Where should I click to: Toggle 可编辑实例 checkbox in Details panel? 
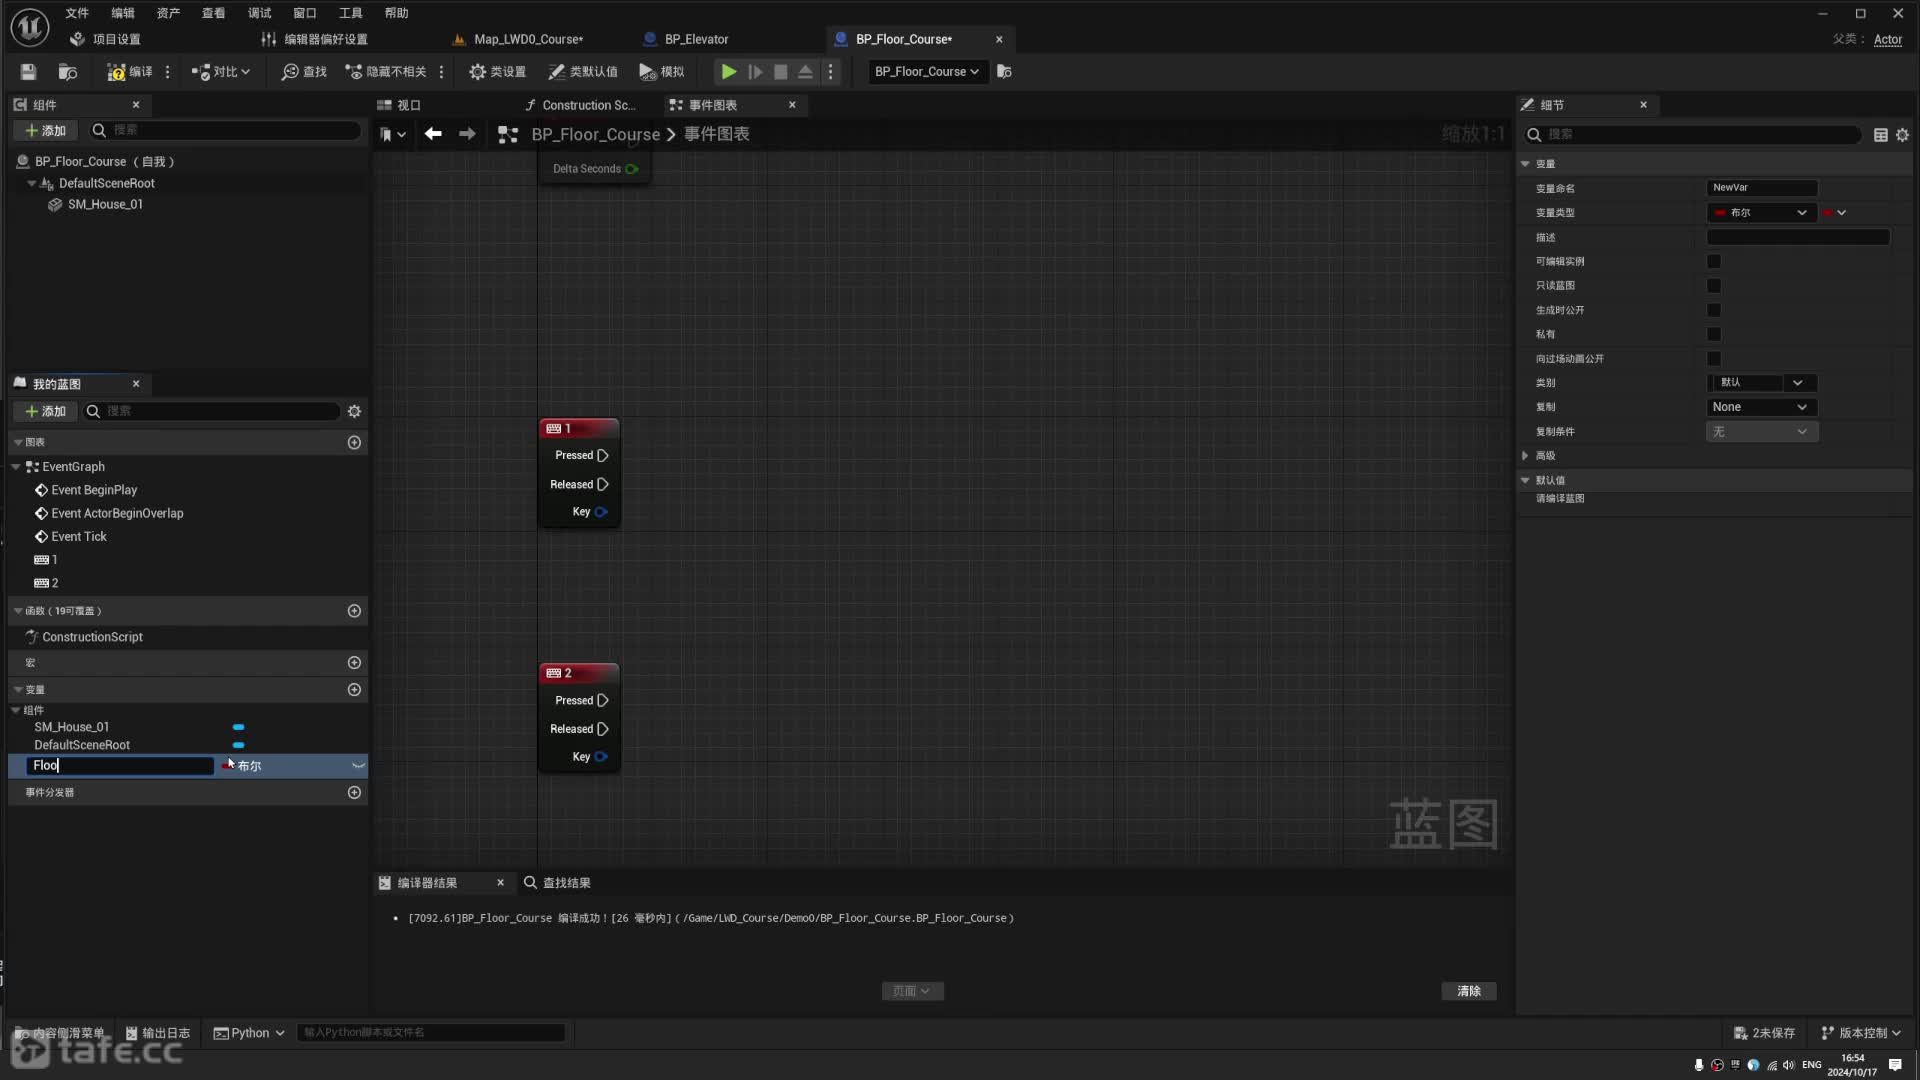click(1714, 261)
